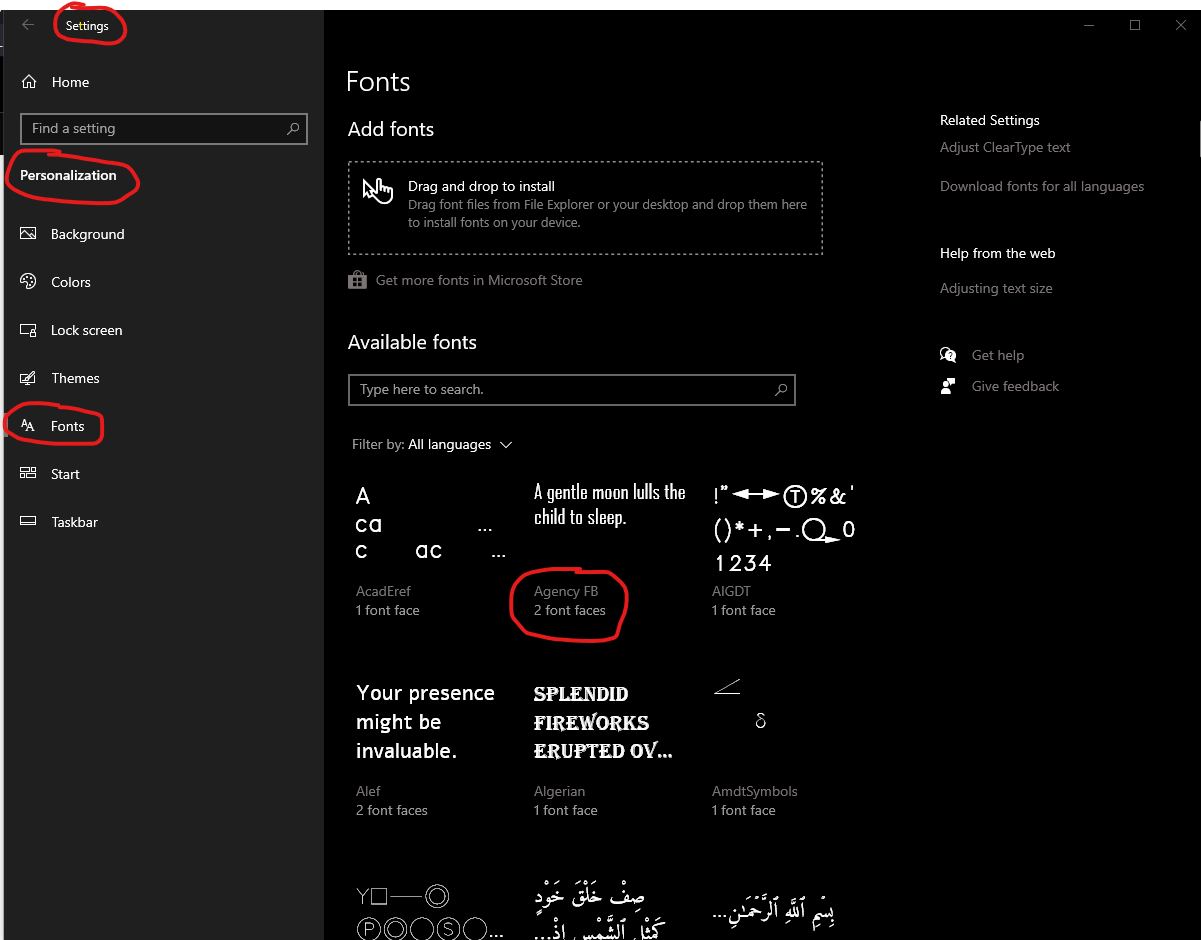Viewport: 1201px width, 940px height.
Task: Open the AmdtSymbols font preview
Action: click(740, 704)
